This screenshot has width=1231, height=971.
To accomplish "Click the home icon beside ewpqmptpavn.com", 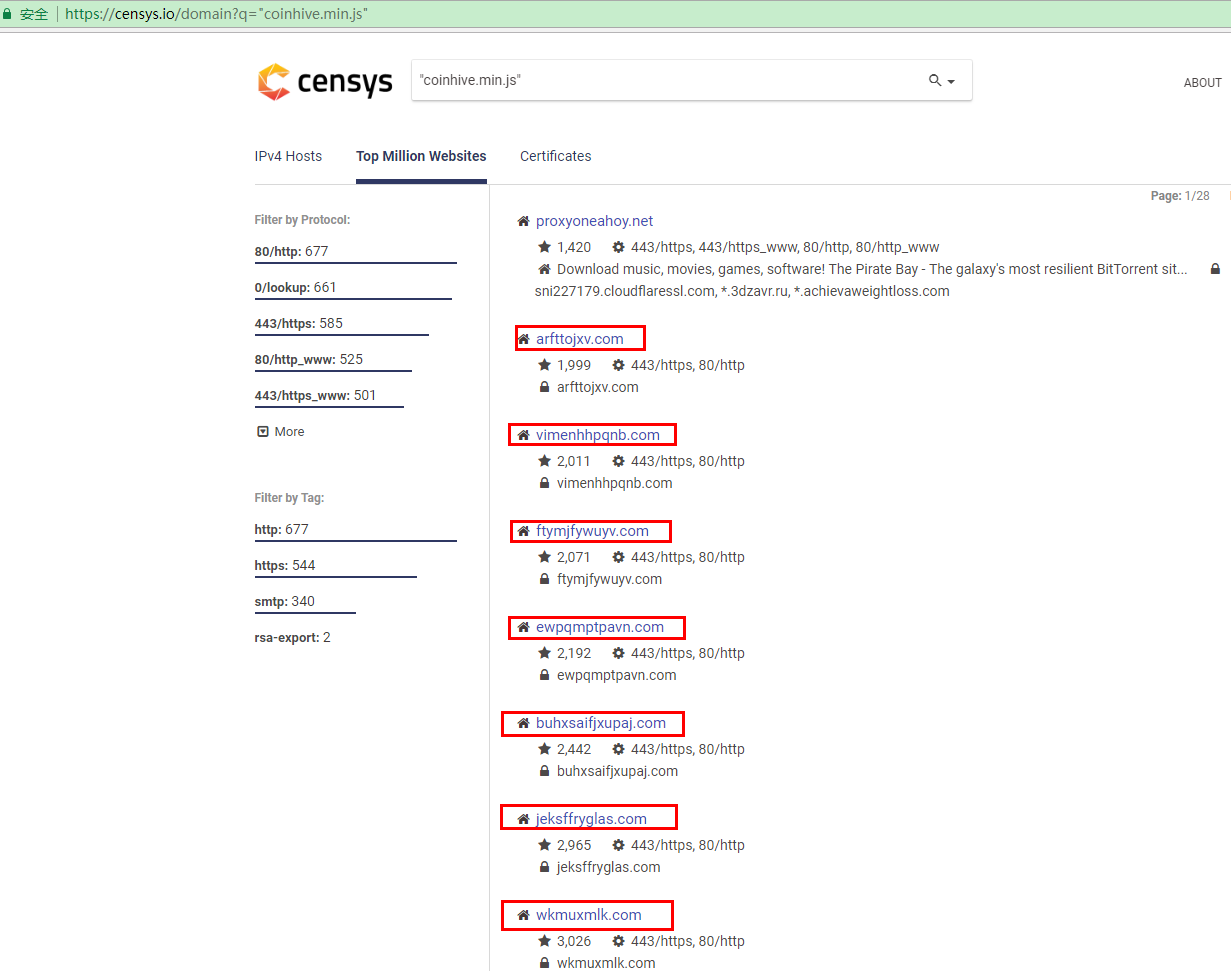I will click(523, 627).
